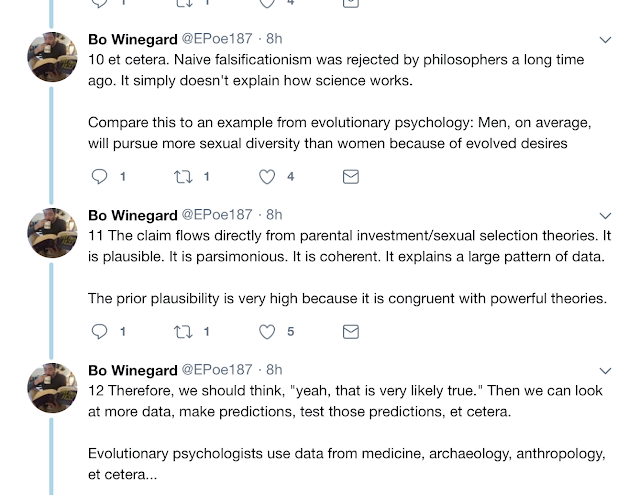
Task: Retweet tweet 11 about parental investment
Action: pyautogui.click(x=183, y=331)
